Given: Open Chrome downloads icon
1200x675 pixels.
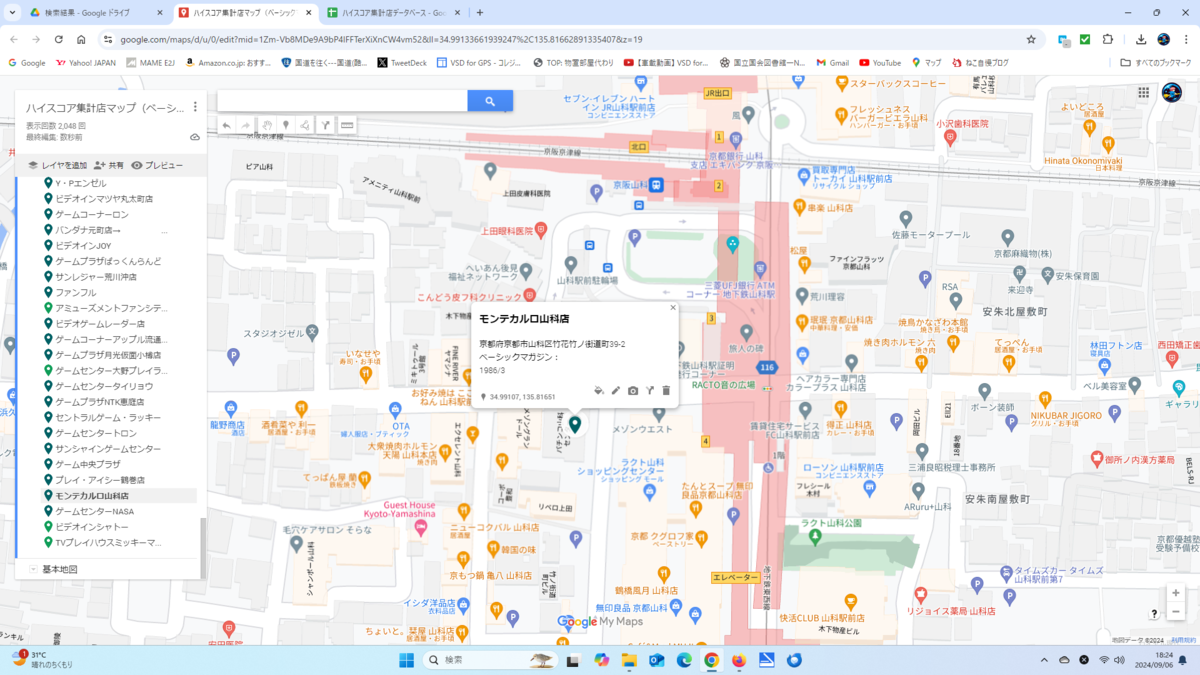Looking at the screenshot, I should tap(1141, 39).
